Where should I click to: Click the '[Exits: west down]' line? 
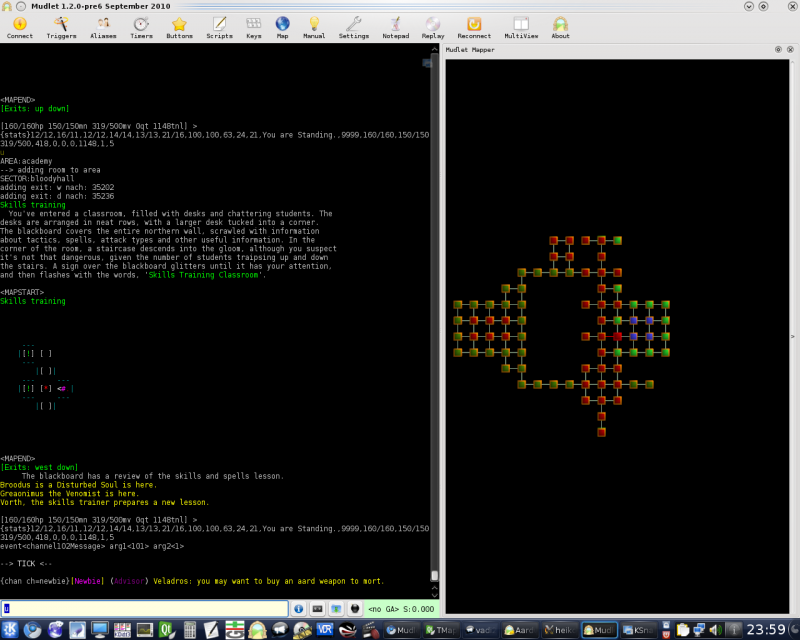(39, 467)
